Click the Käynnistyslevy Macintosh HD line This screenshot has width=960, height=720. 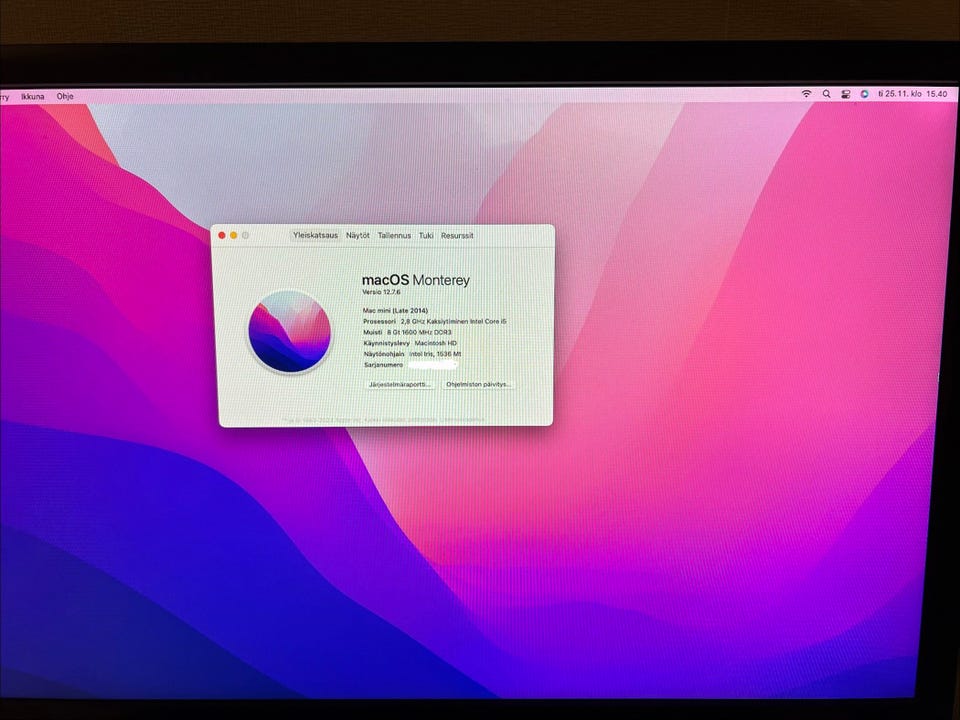[410, 343]
